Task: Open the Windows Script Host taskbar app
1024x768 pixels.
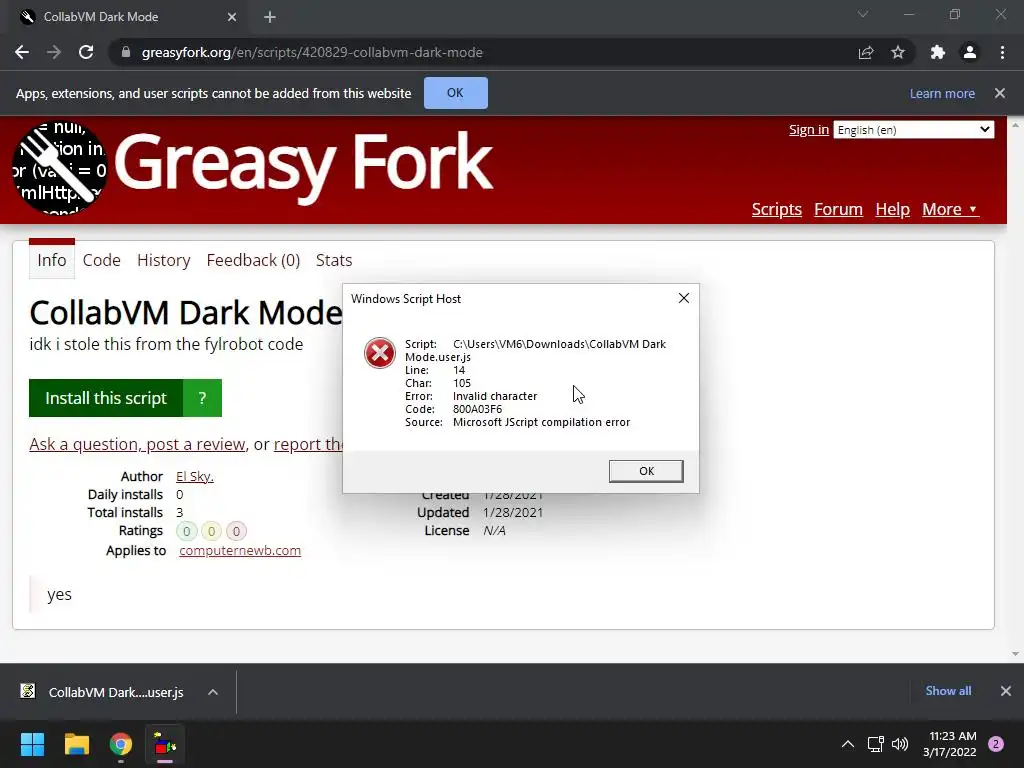Action: click(165, 744)
